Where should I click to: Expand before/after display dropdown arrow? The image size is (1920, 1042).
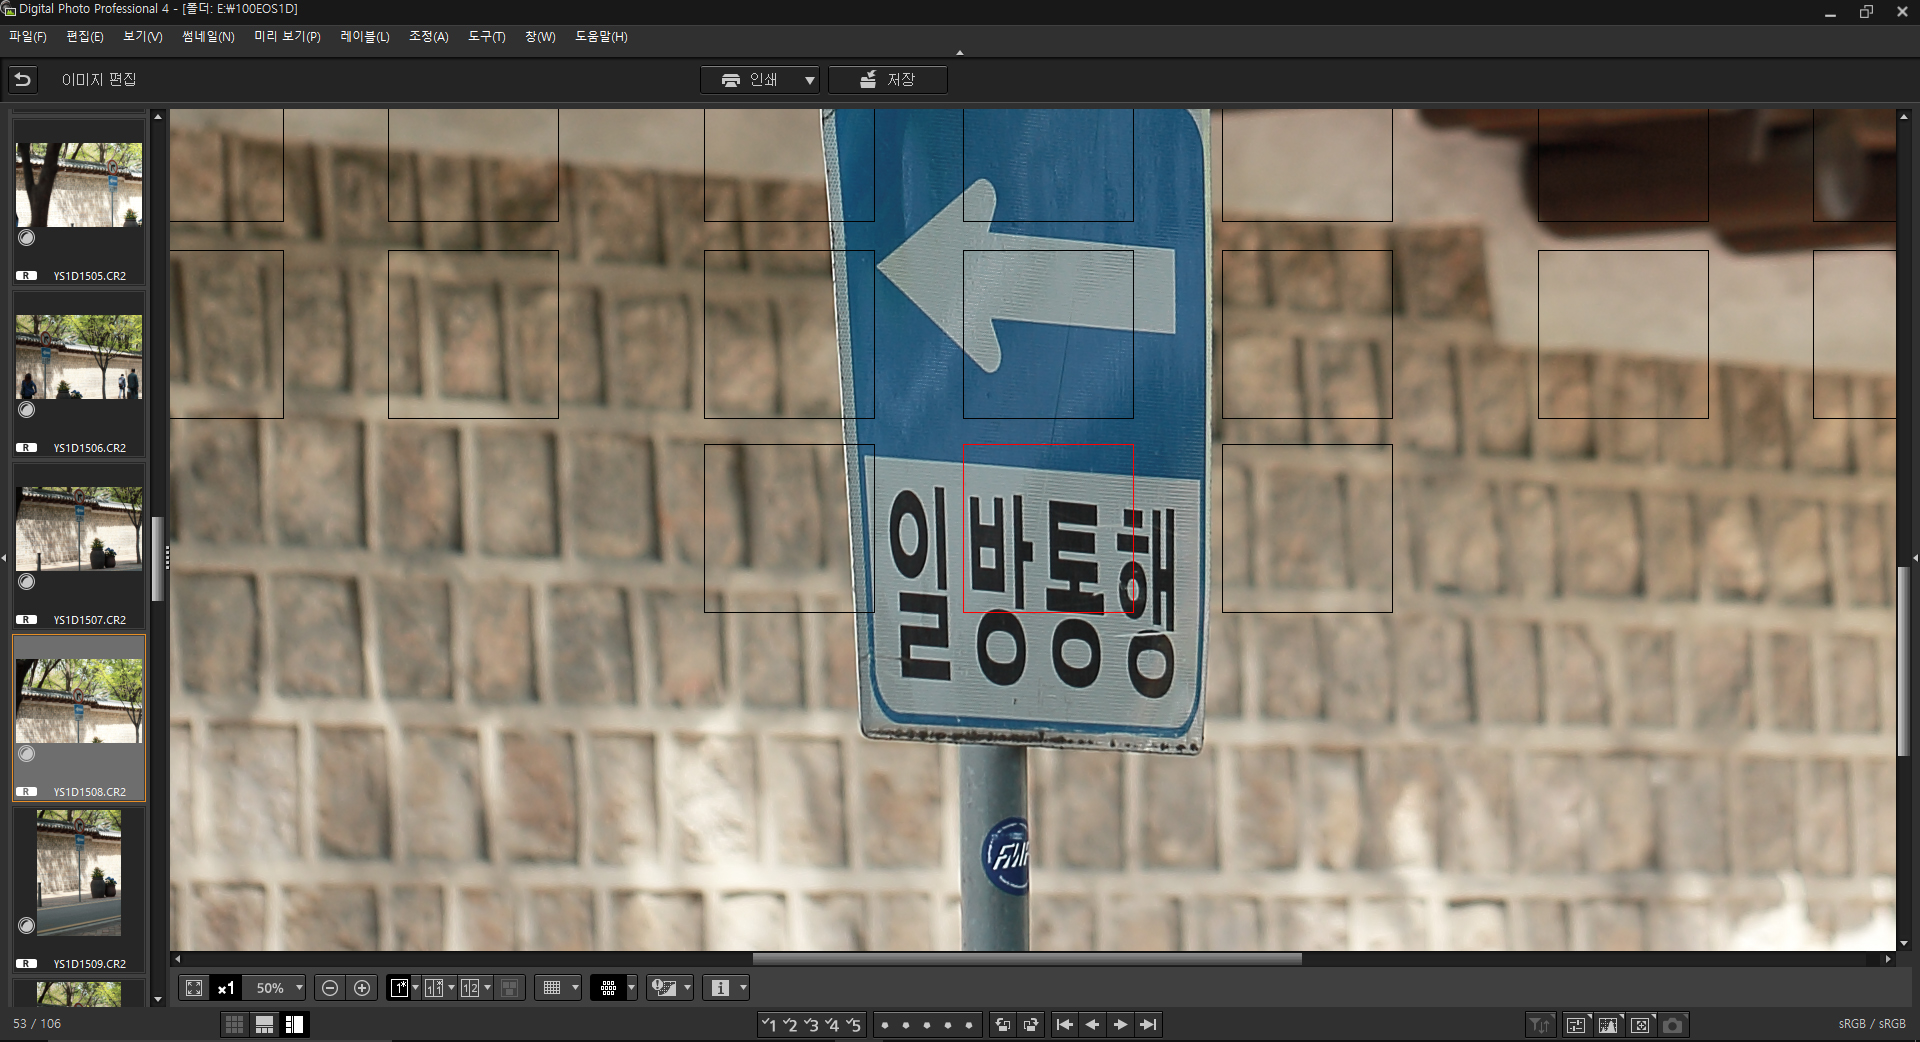click(451, 988)
